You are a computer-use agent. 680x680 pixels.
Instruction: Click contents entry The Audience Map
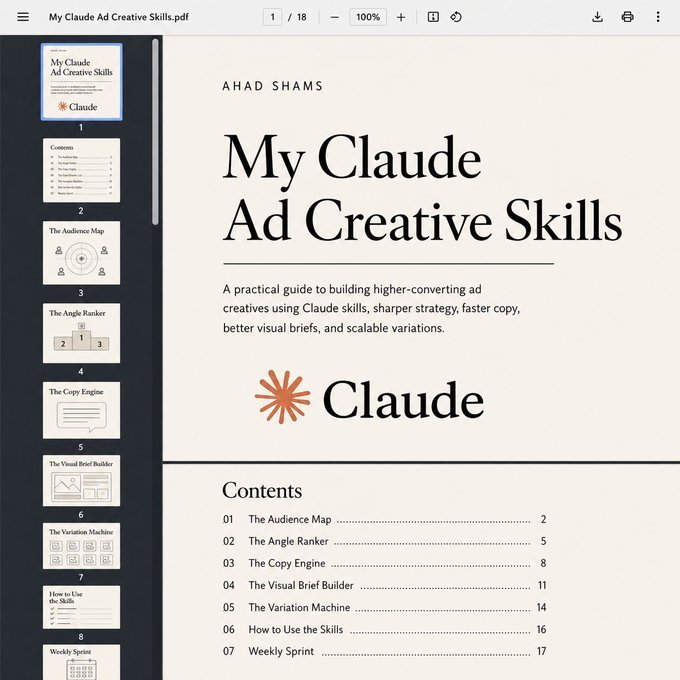[384, 520]
